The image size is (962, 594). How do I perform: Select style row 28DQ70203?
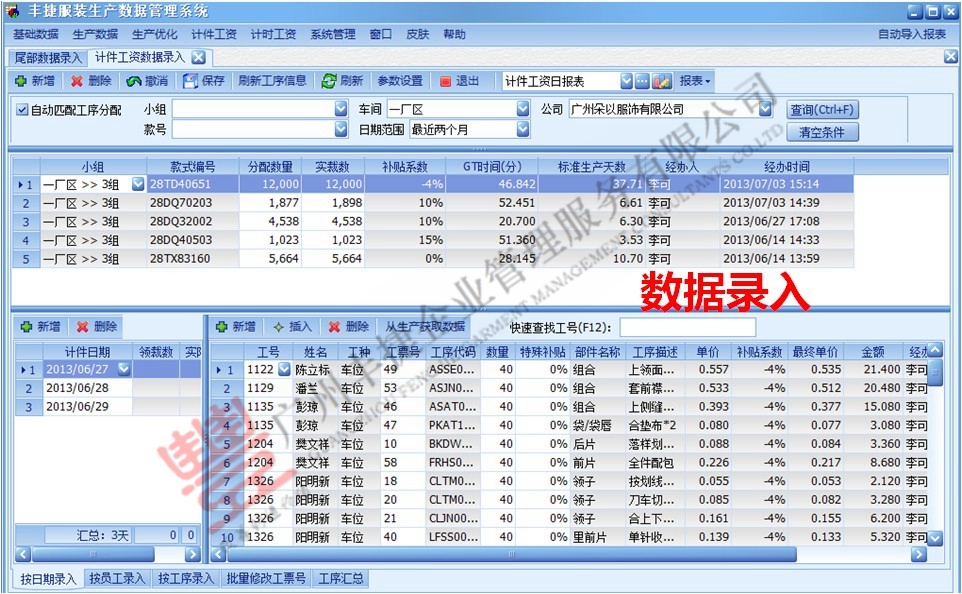point(433,202)
